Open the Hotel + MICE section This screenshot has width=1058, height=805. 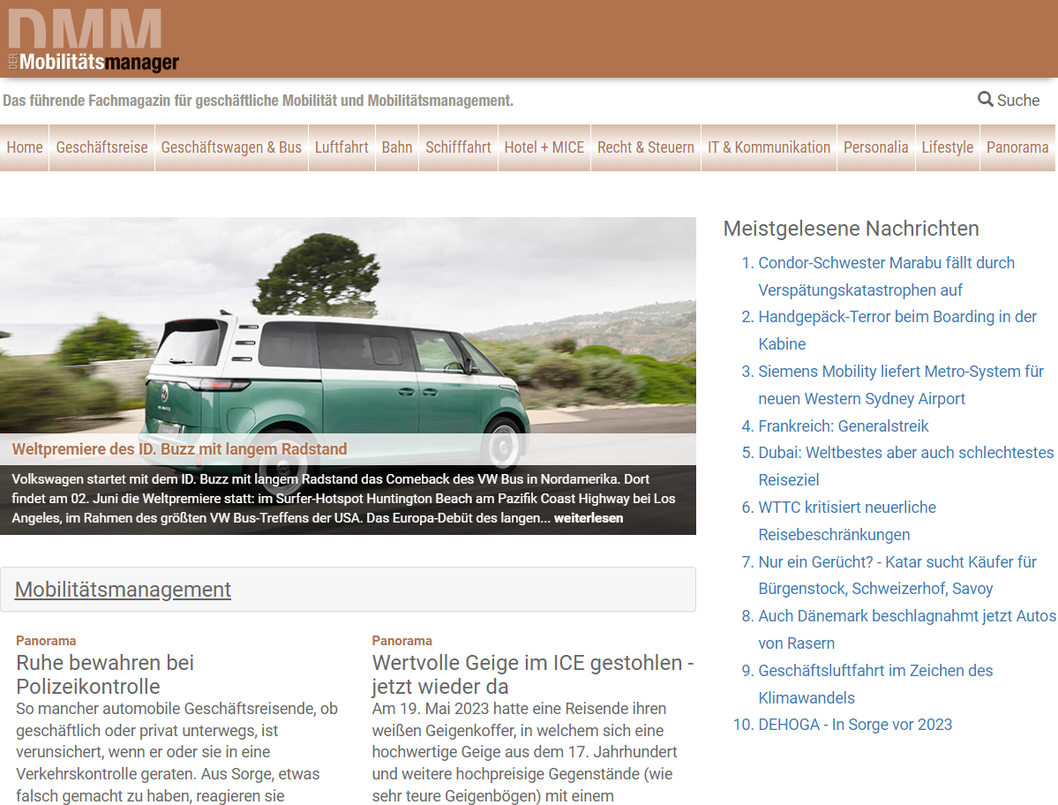(x=545, y=147)
